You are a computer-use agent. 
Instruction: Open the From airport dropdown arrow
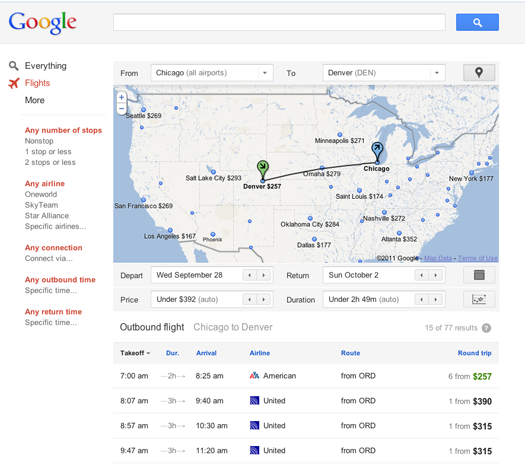tap(265, 73)
